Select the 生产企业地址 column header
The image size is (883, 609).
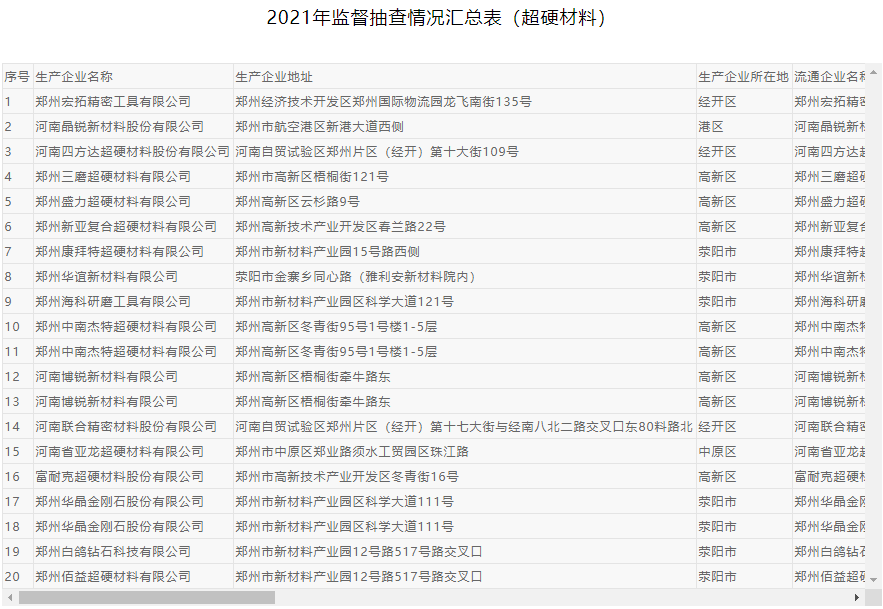[465, 77]
